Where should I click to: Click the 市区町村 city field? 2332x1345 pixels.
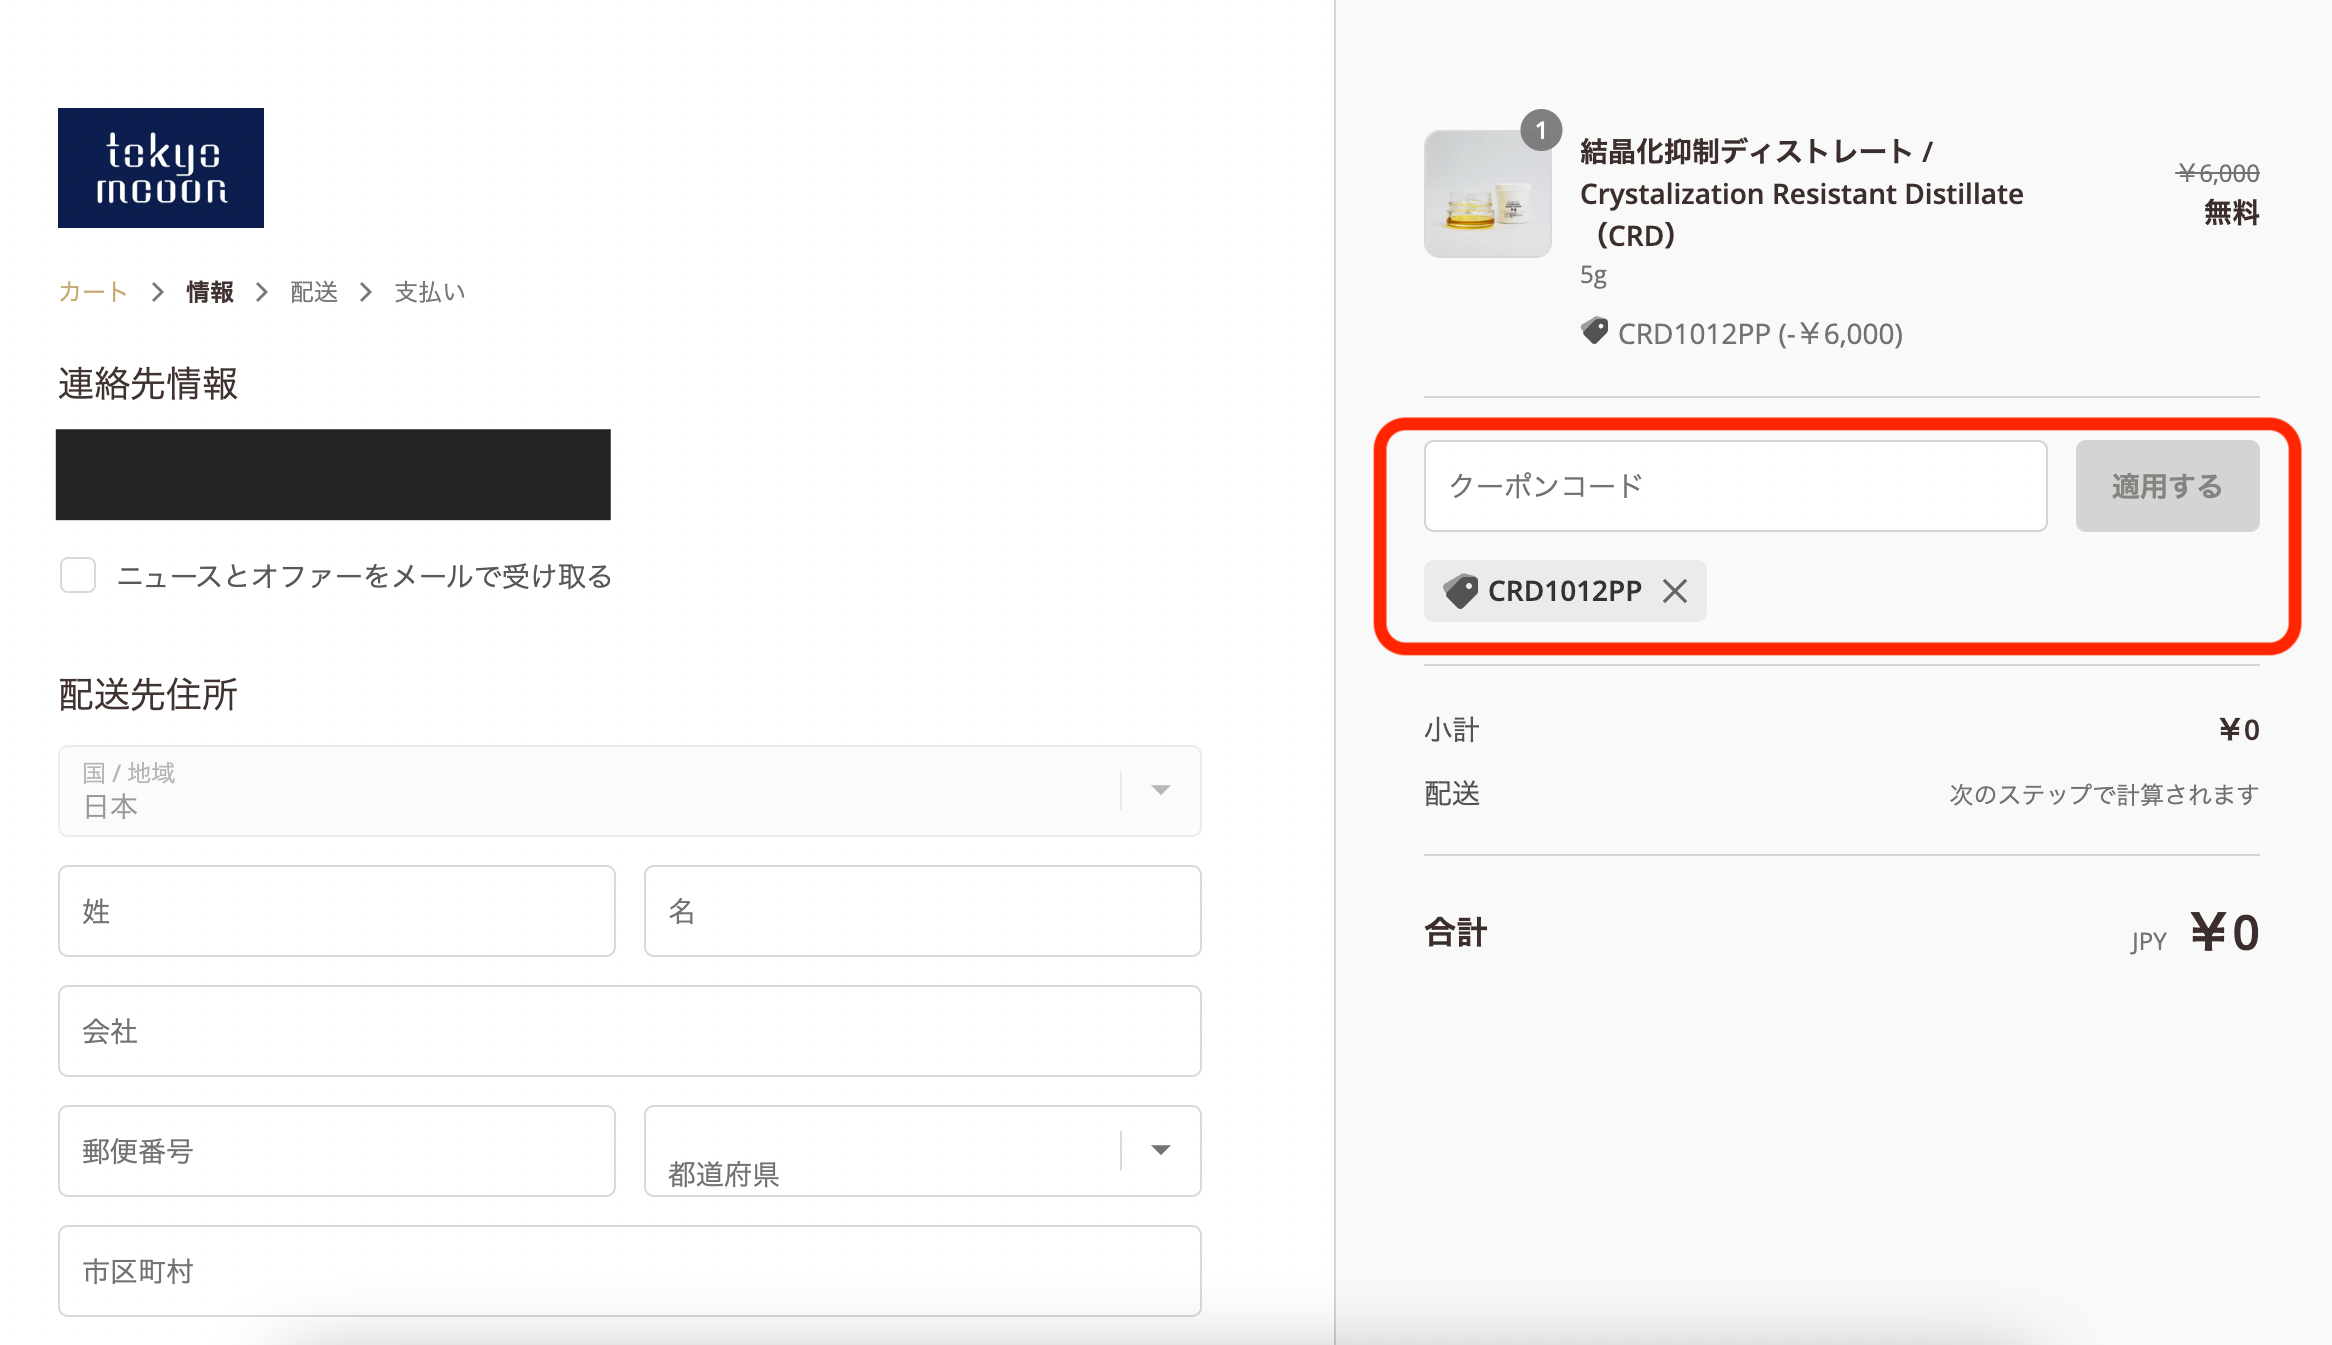click(629, 1270)
